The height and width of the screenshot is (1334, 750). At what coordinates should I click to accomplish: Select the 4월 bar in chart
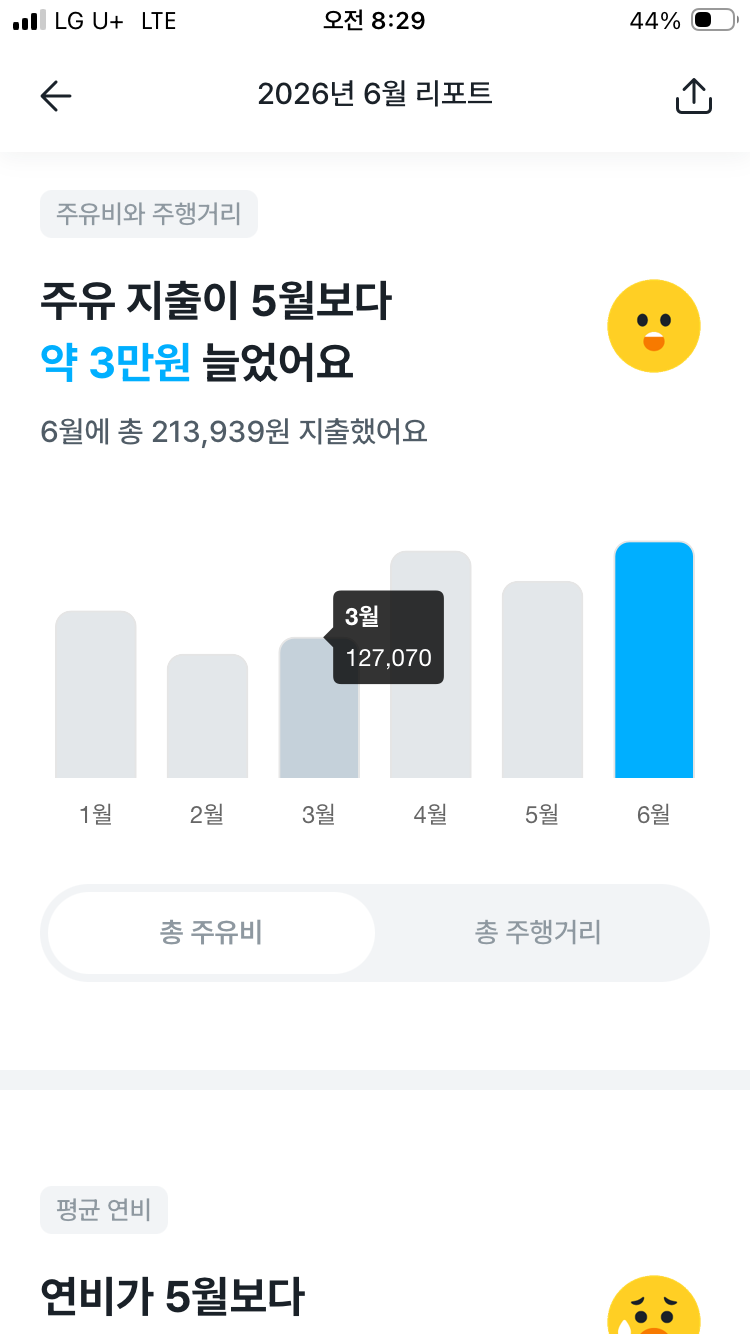430,664
